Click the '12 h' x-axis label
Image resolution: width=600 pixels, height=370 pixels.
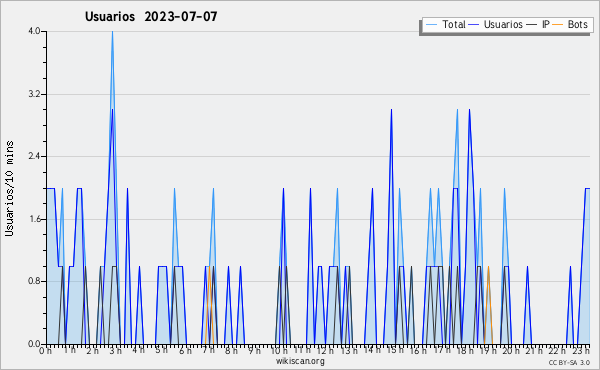(x=326, y=350)
